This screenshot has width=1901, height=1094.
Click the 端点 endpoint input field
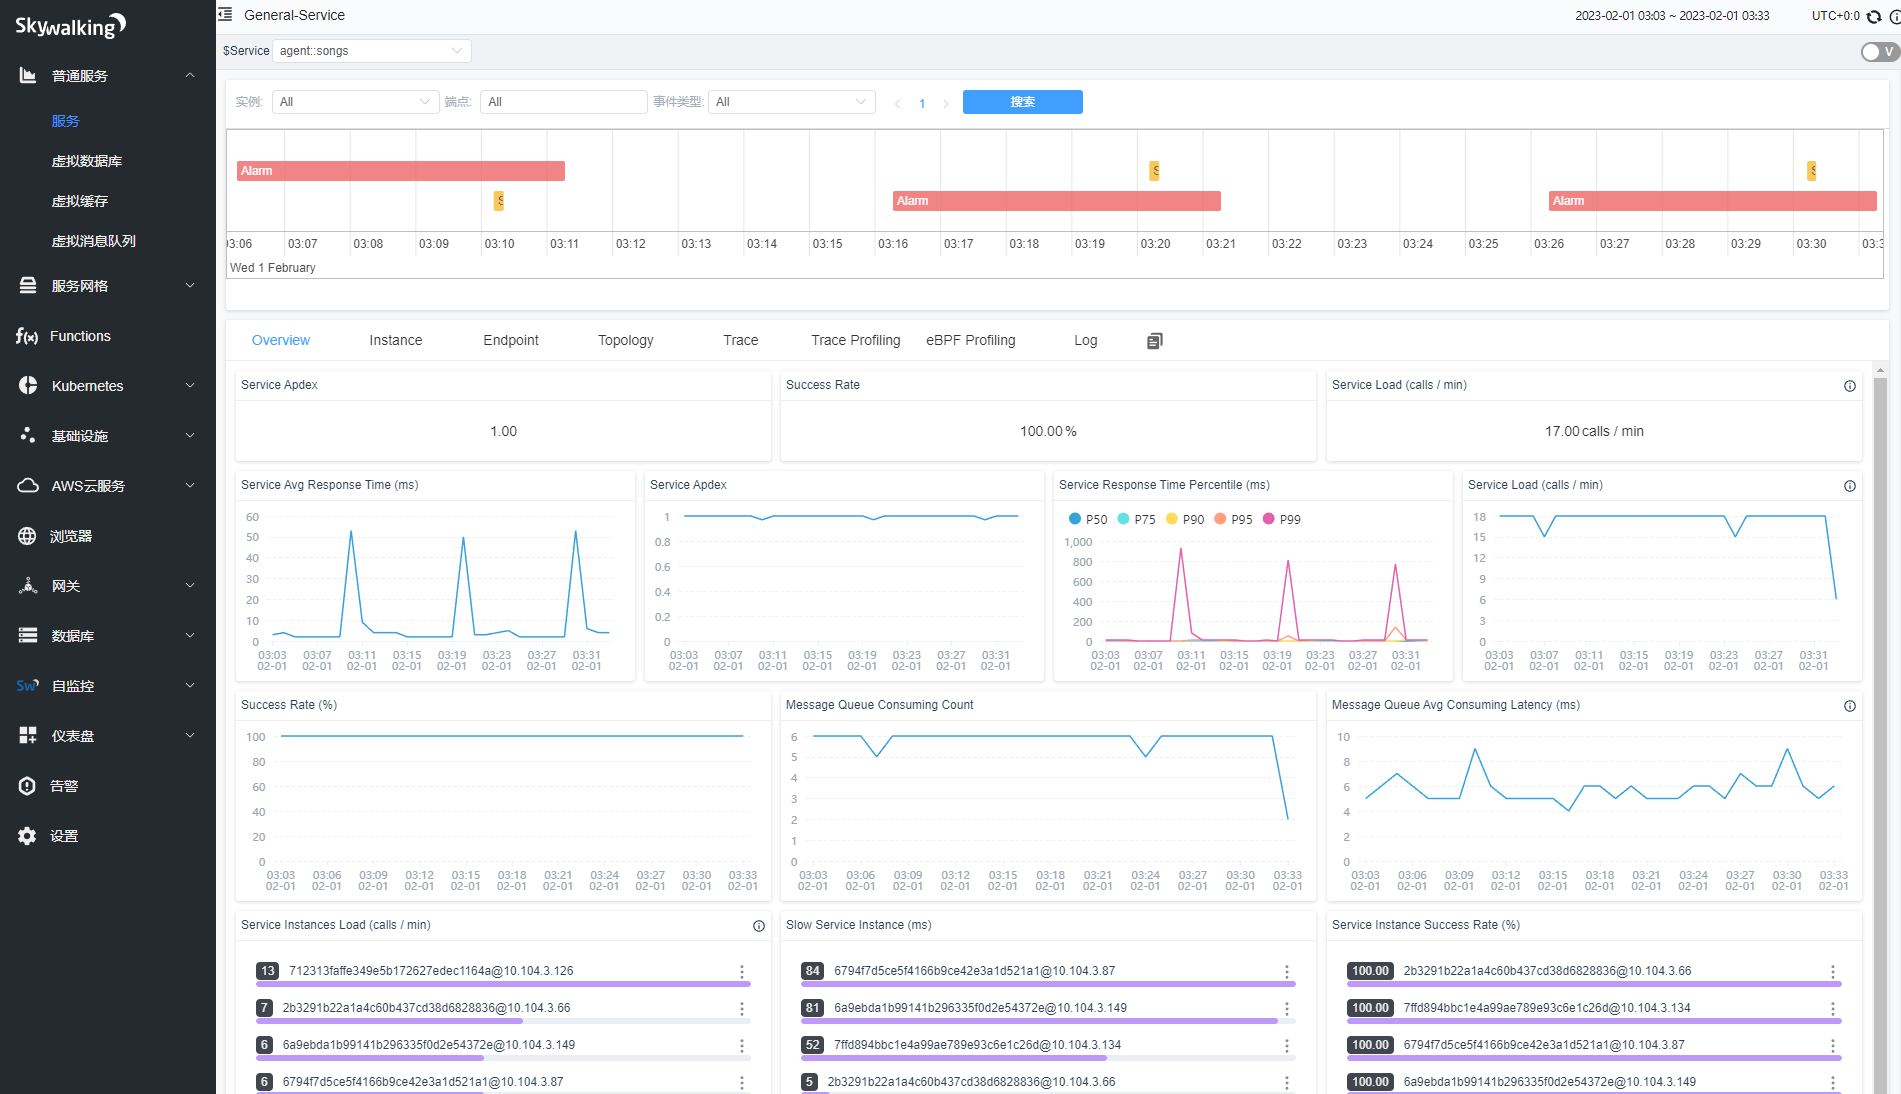click(563, 102)
